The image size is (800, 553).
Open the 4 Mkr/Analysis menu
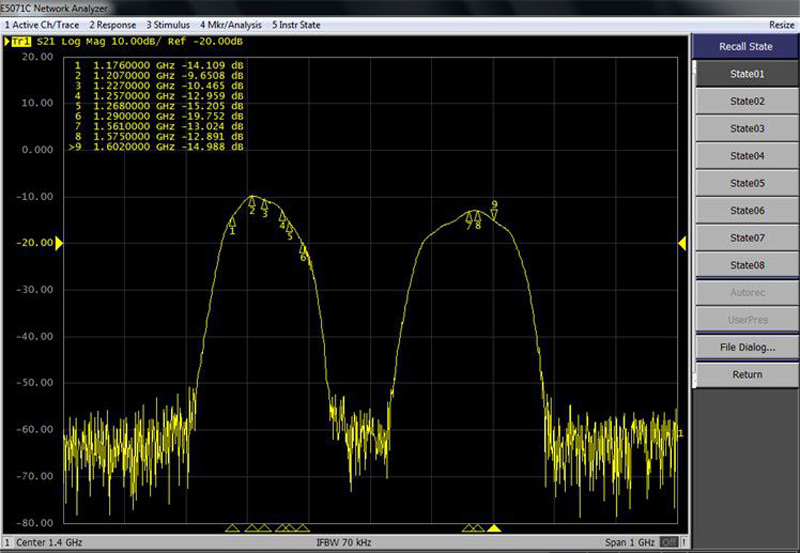(231, 25)
